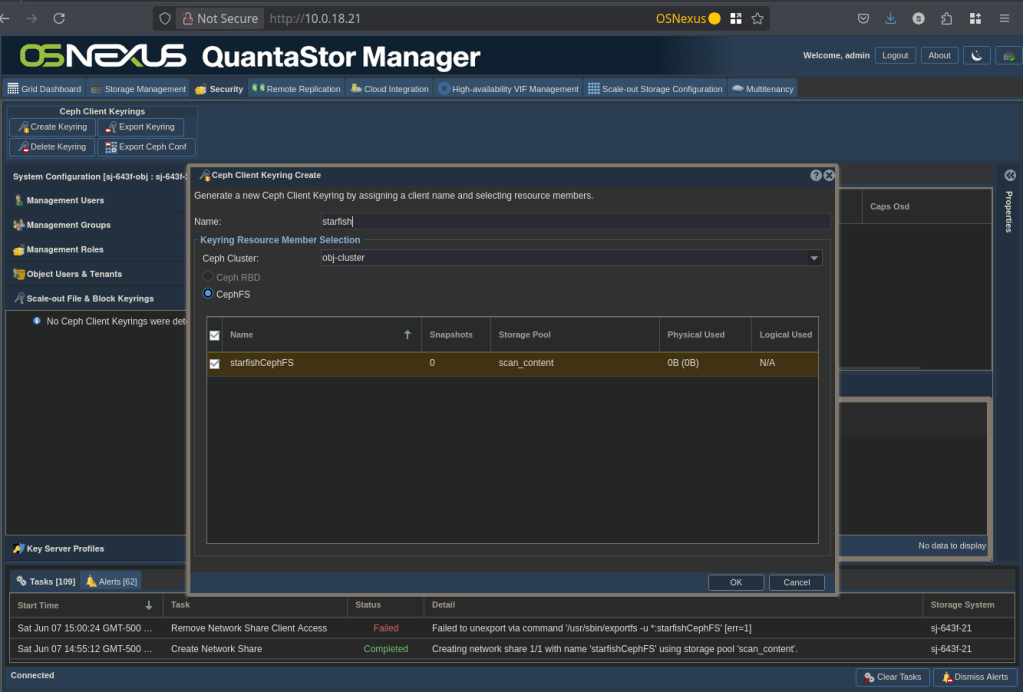Expand the Management Users section

click(x=65, y=200)
